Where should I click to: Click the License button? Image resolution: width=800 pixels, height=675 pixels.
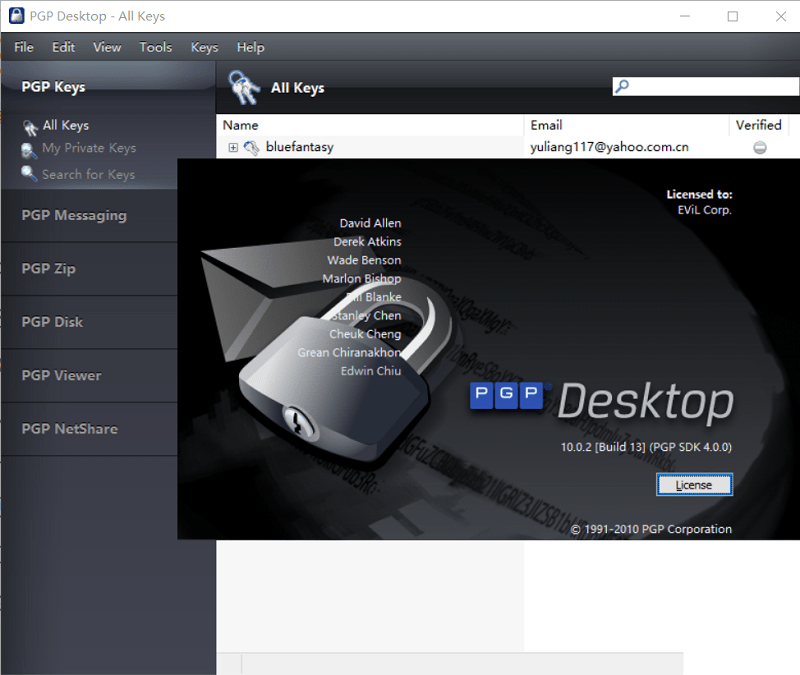694,485
